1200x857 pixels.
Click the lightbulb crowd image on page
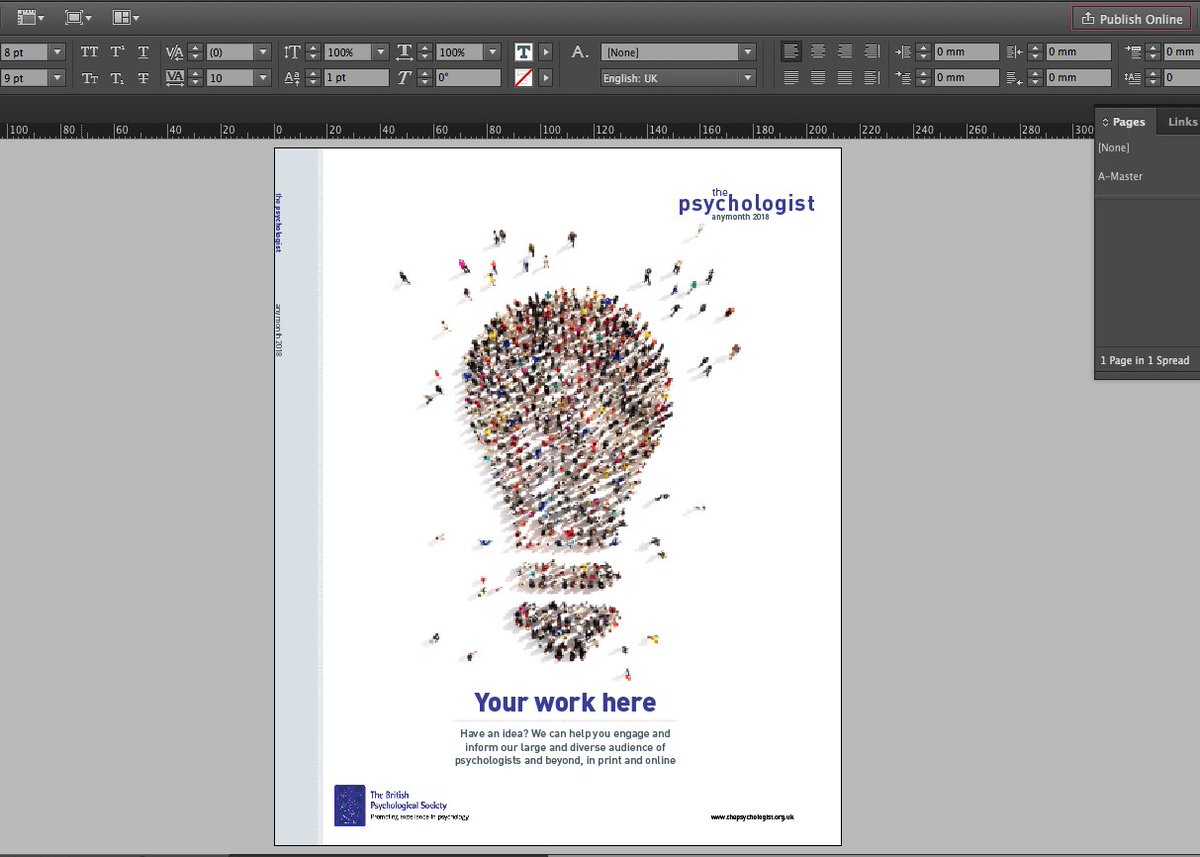[567, 455]
